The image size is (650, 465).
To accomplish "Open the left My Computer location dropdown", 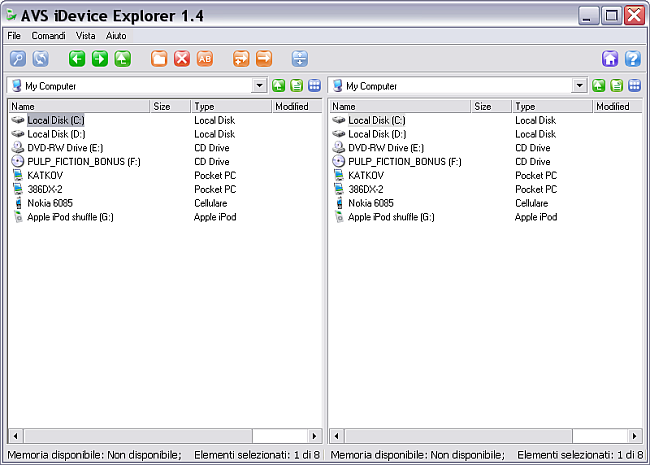I will 260,86.
